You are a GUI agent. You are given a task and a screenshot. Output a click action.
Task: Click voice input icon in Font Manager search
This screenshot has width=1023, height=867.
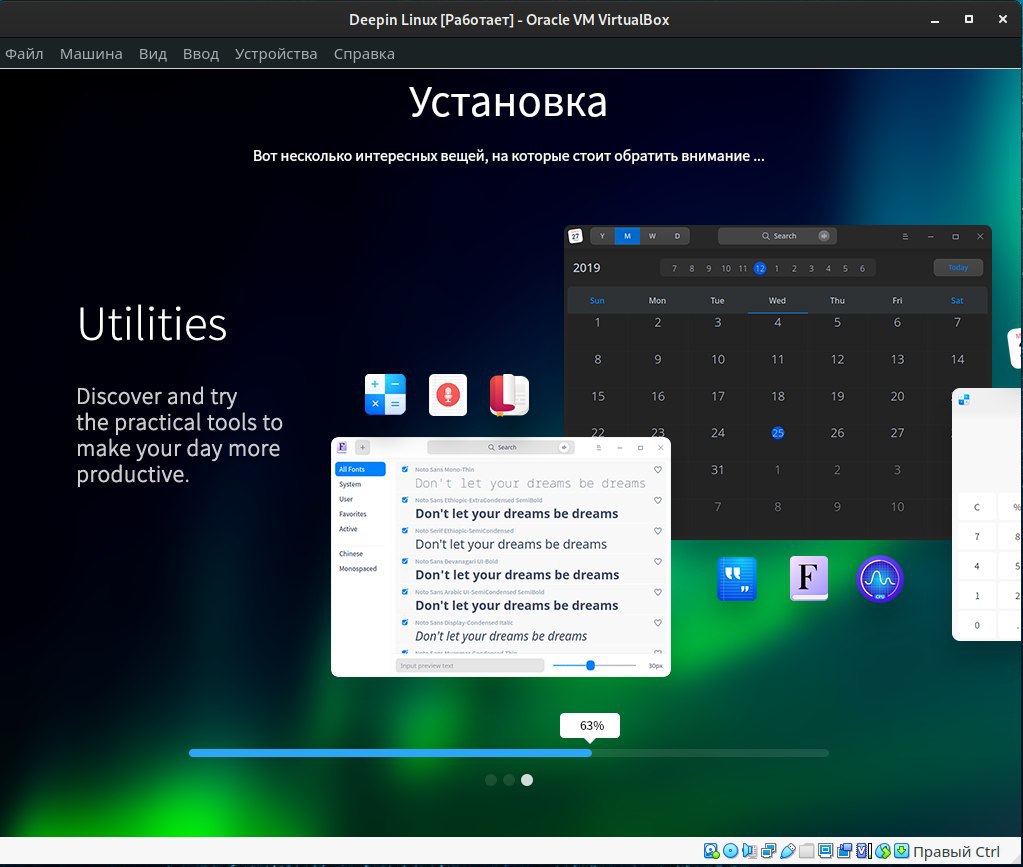pyautogui.click(x=564, y=447)
